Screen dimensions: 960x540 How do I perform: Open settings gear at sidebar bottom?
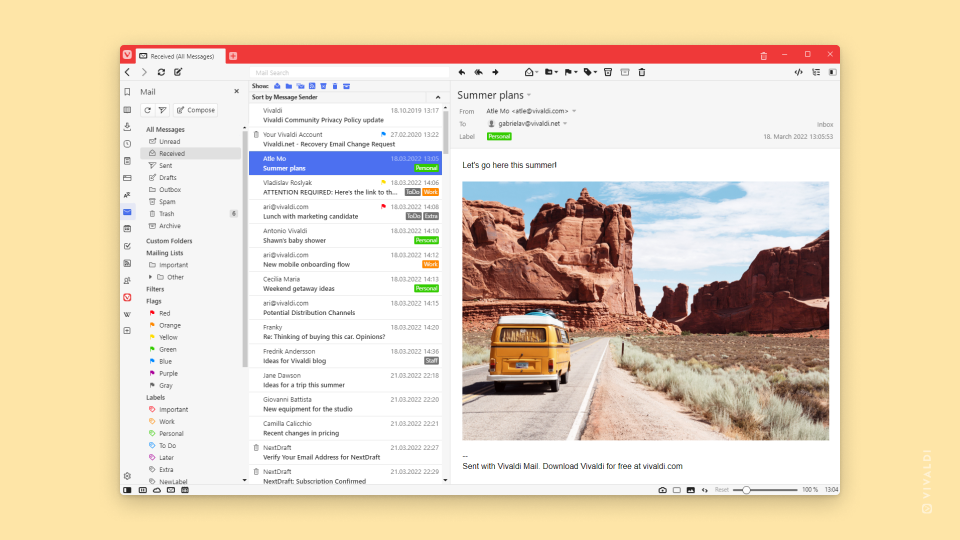[x=127, y=476]
